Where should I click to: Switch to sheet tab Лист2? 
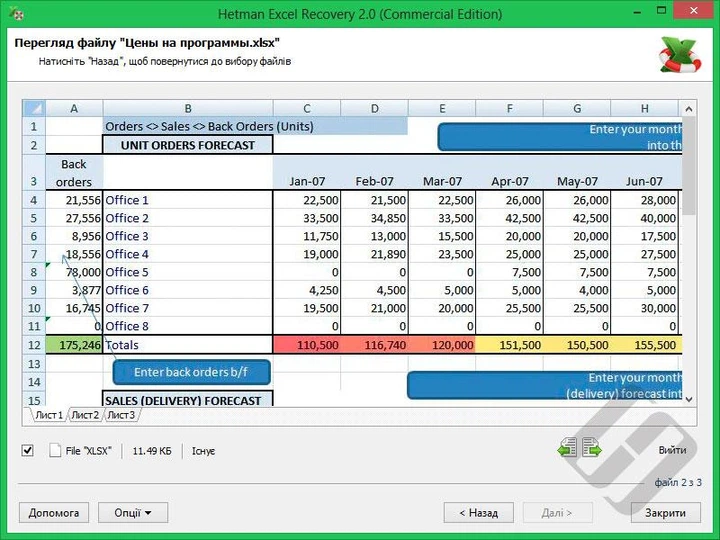(85, 415)
